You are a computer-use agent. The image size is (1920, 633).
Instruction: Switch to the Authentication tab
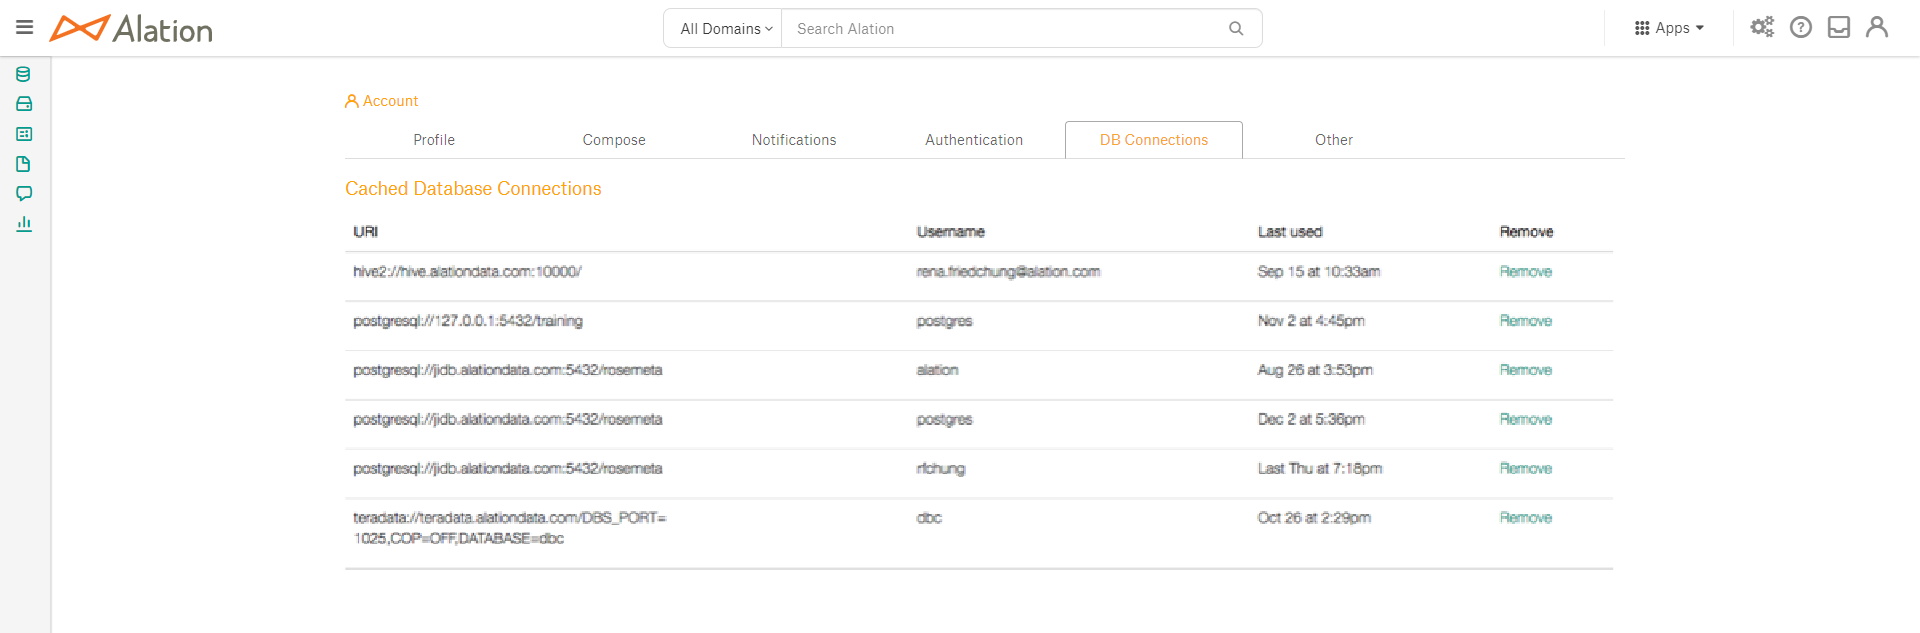tap(974, 140)
